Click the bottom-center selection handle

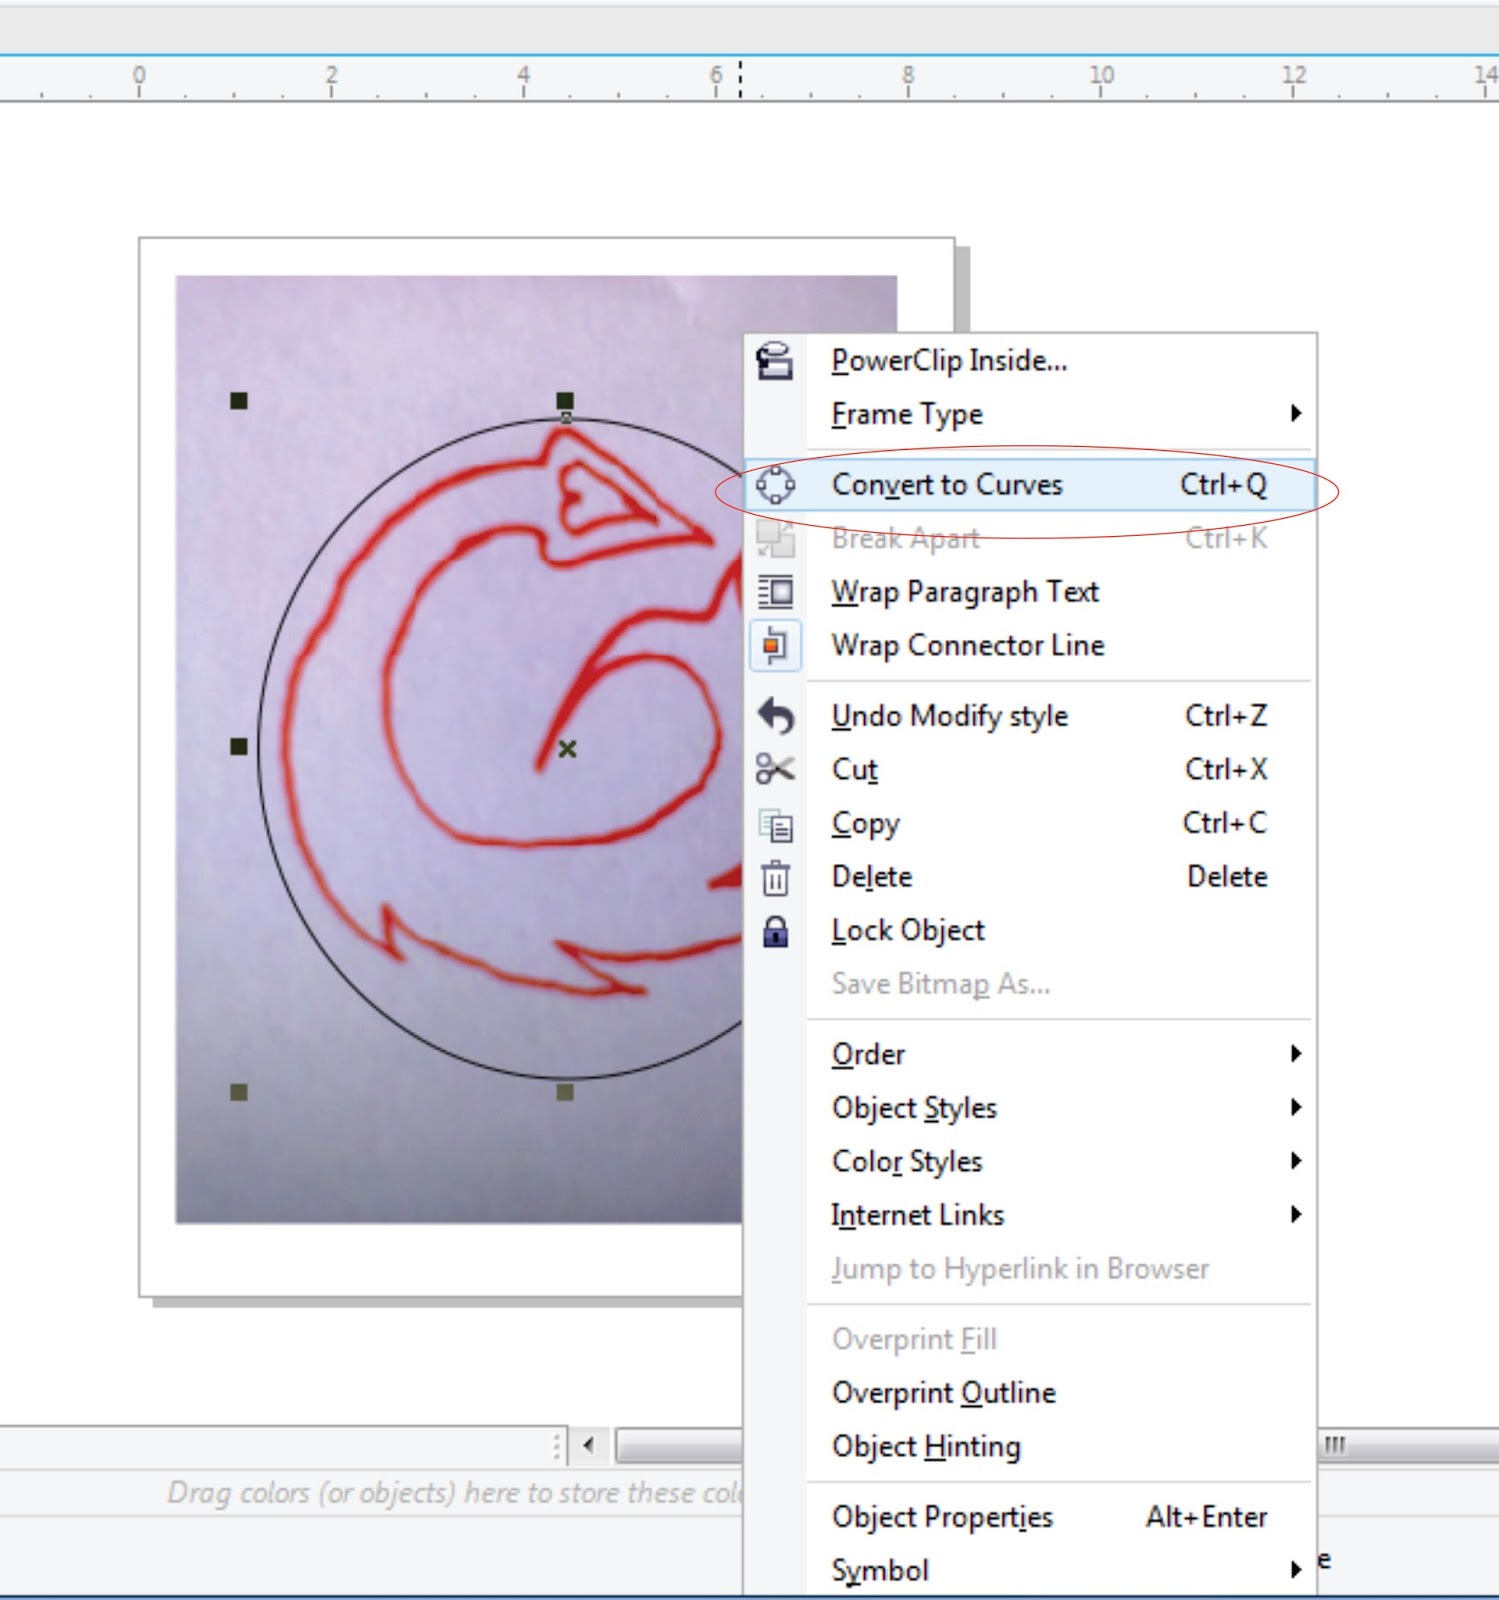point(565,1093)
